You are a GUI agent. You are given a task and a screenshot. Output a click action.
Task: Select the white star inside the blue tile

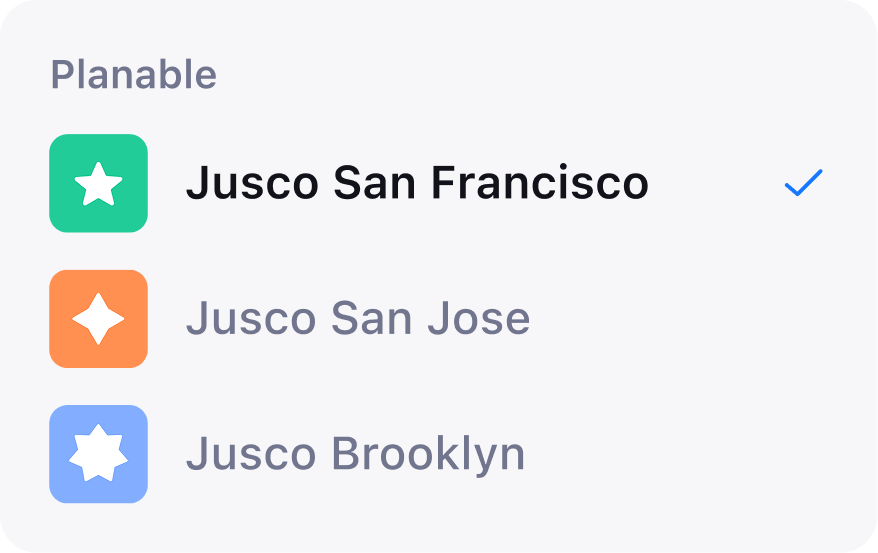click(99, 453)
